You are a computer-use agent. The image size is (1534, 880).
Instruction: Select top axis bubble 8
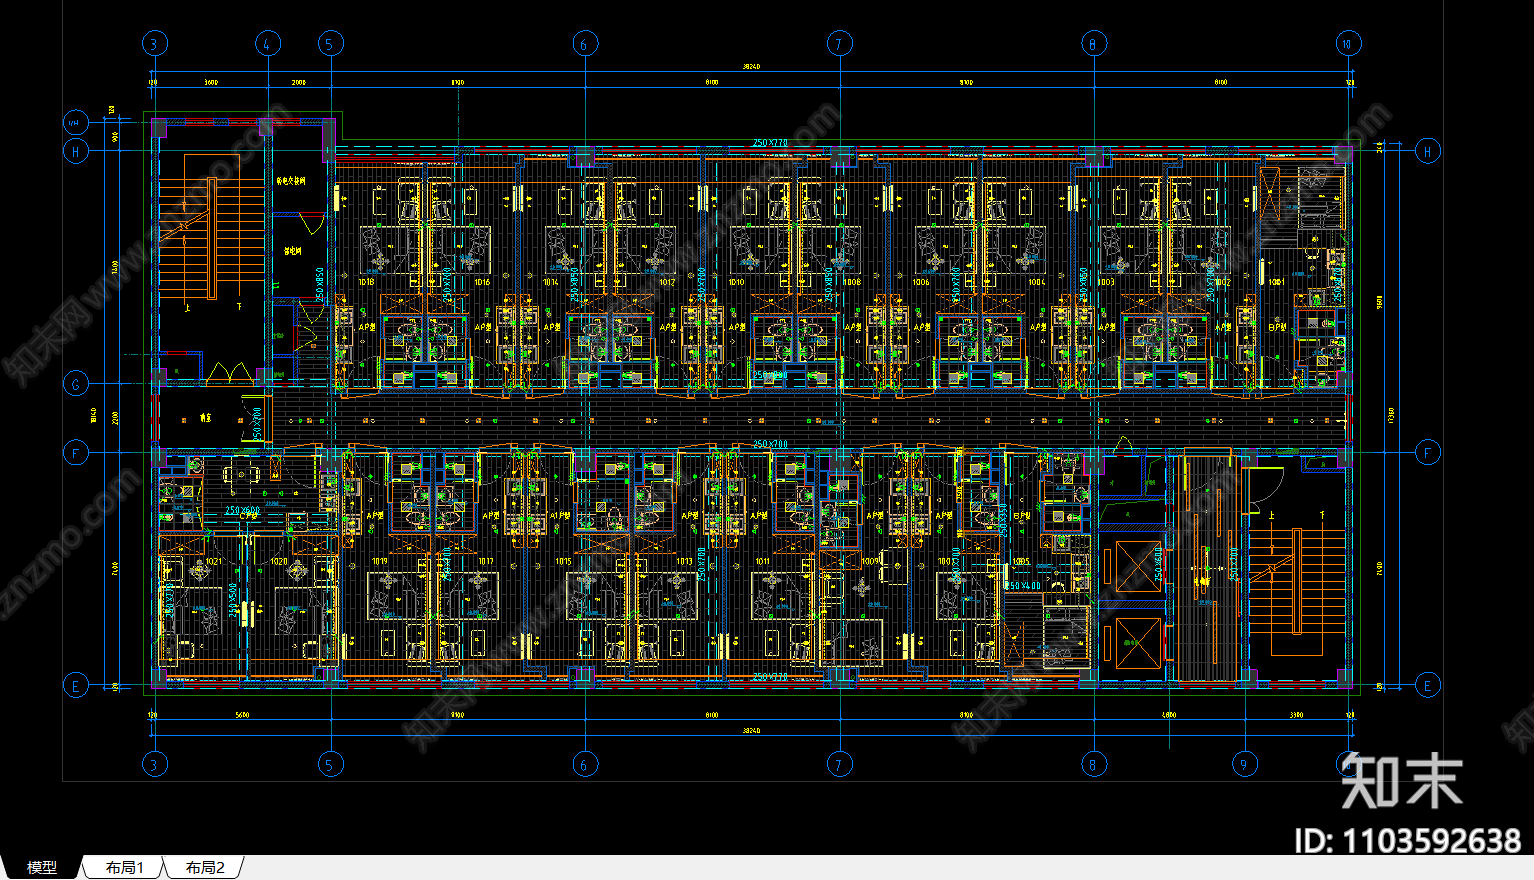click(1093, 43)
